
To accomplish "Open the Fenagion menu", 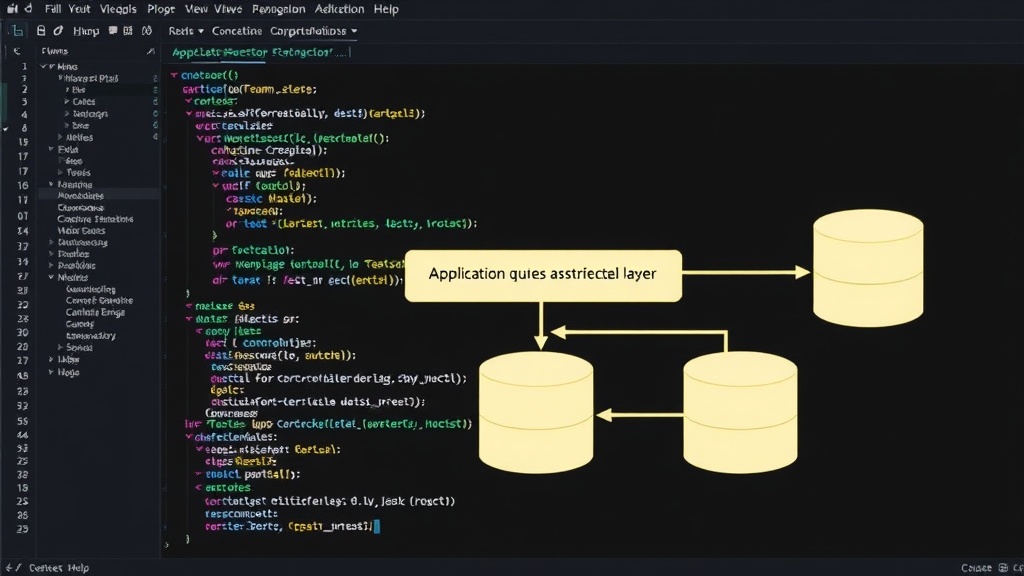I will [x=278, y=9].
